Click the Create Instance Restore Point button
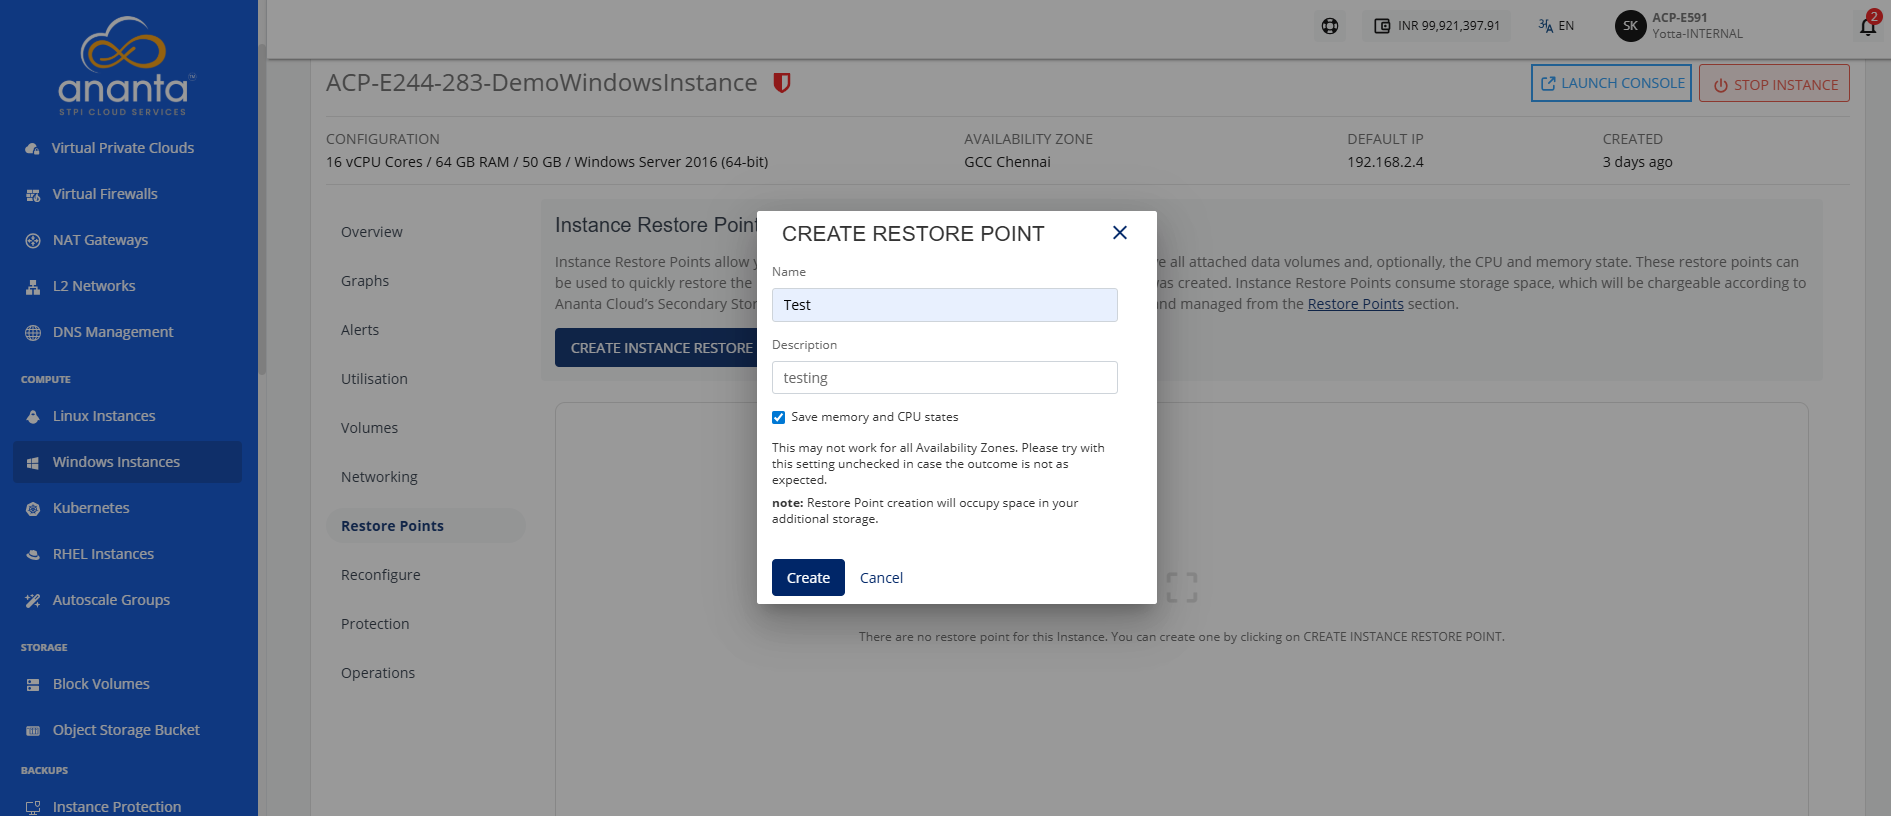 [656, 348]
